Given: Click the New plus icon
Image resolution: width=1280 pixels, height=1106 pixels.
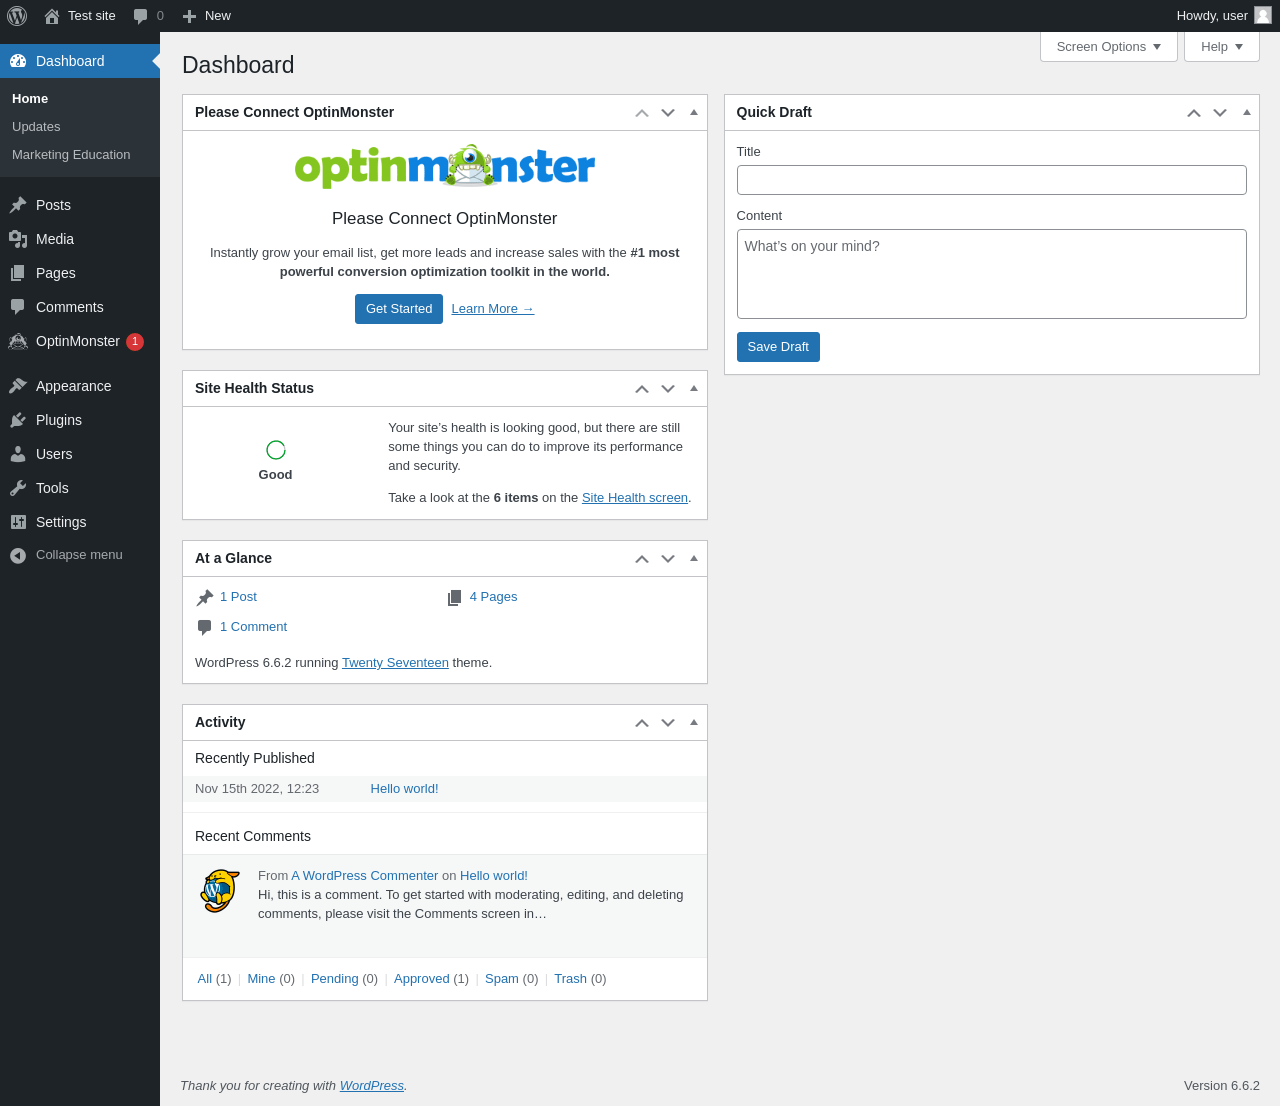Looking at the screenshot, I should 189,16.
